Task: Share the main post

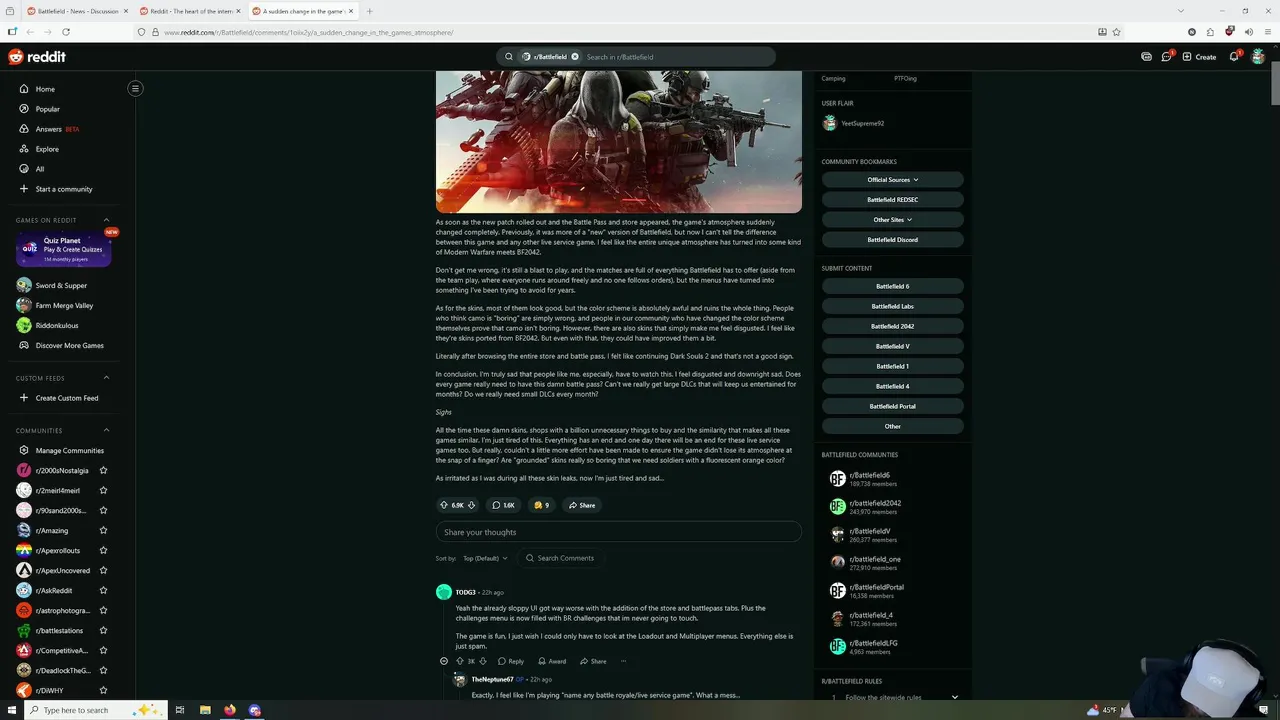Action: tap(582, 505)
